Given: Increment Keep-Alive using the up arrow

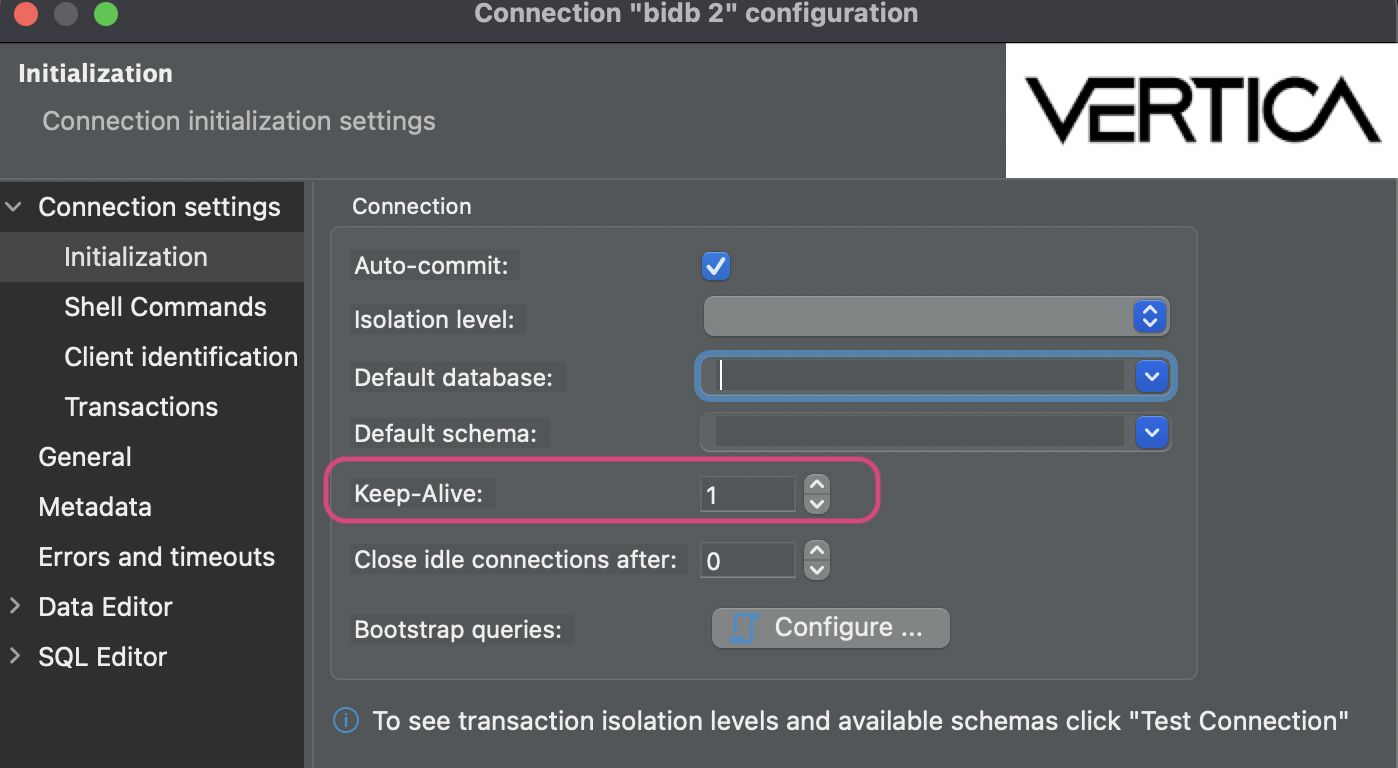Looking at the screenshot, I should point(816,485).
